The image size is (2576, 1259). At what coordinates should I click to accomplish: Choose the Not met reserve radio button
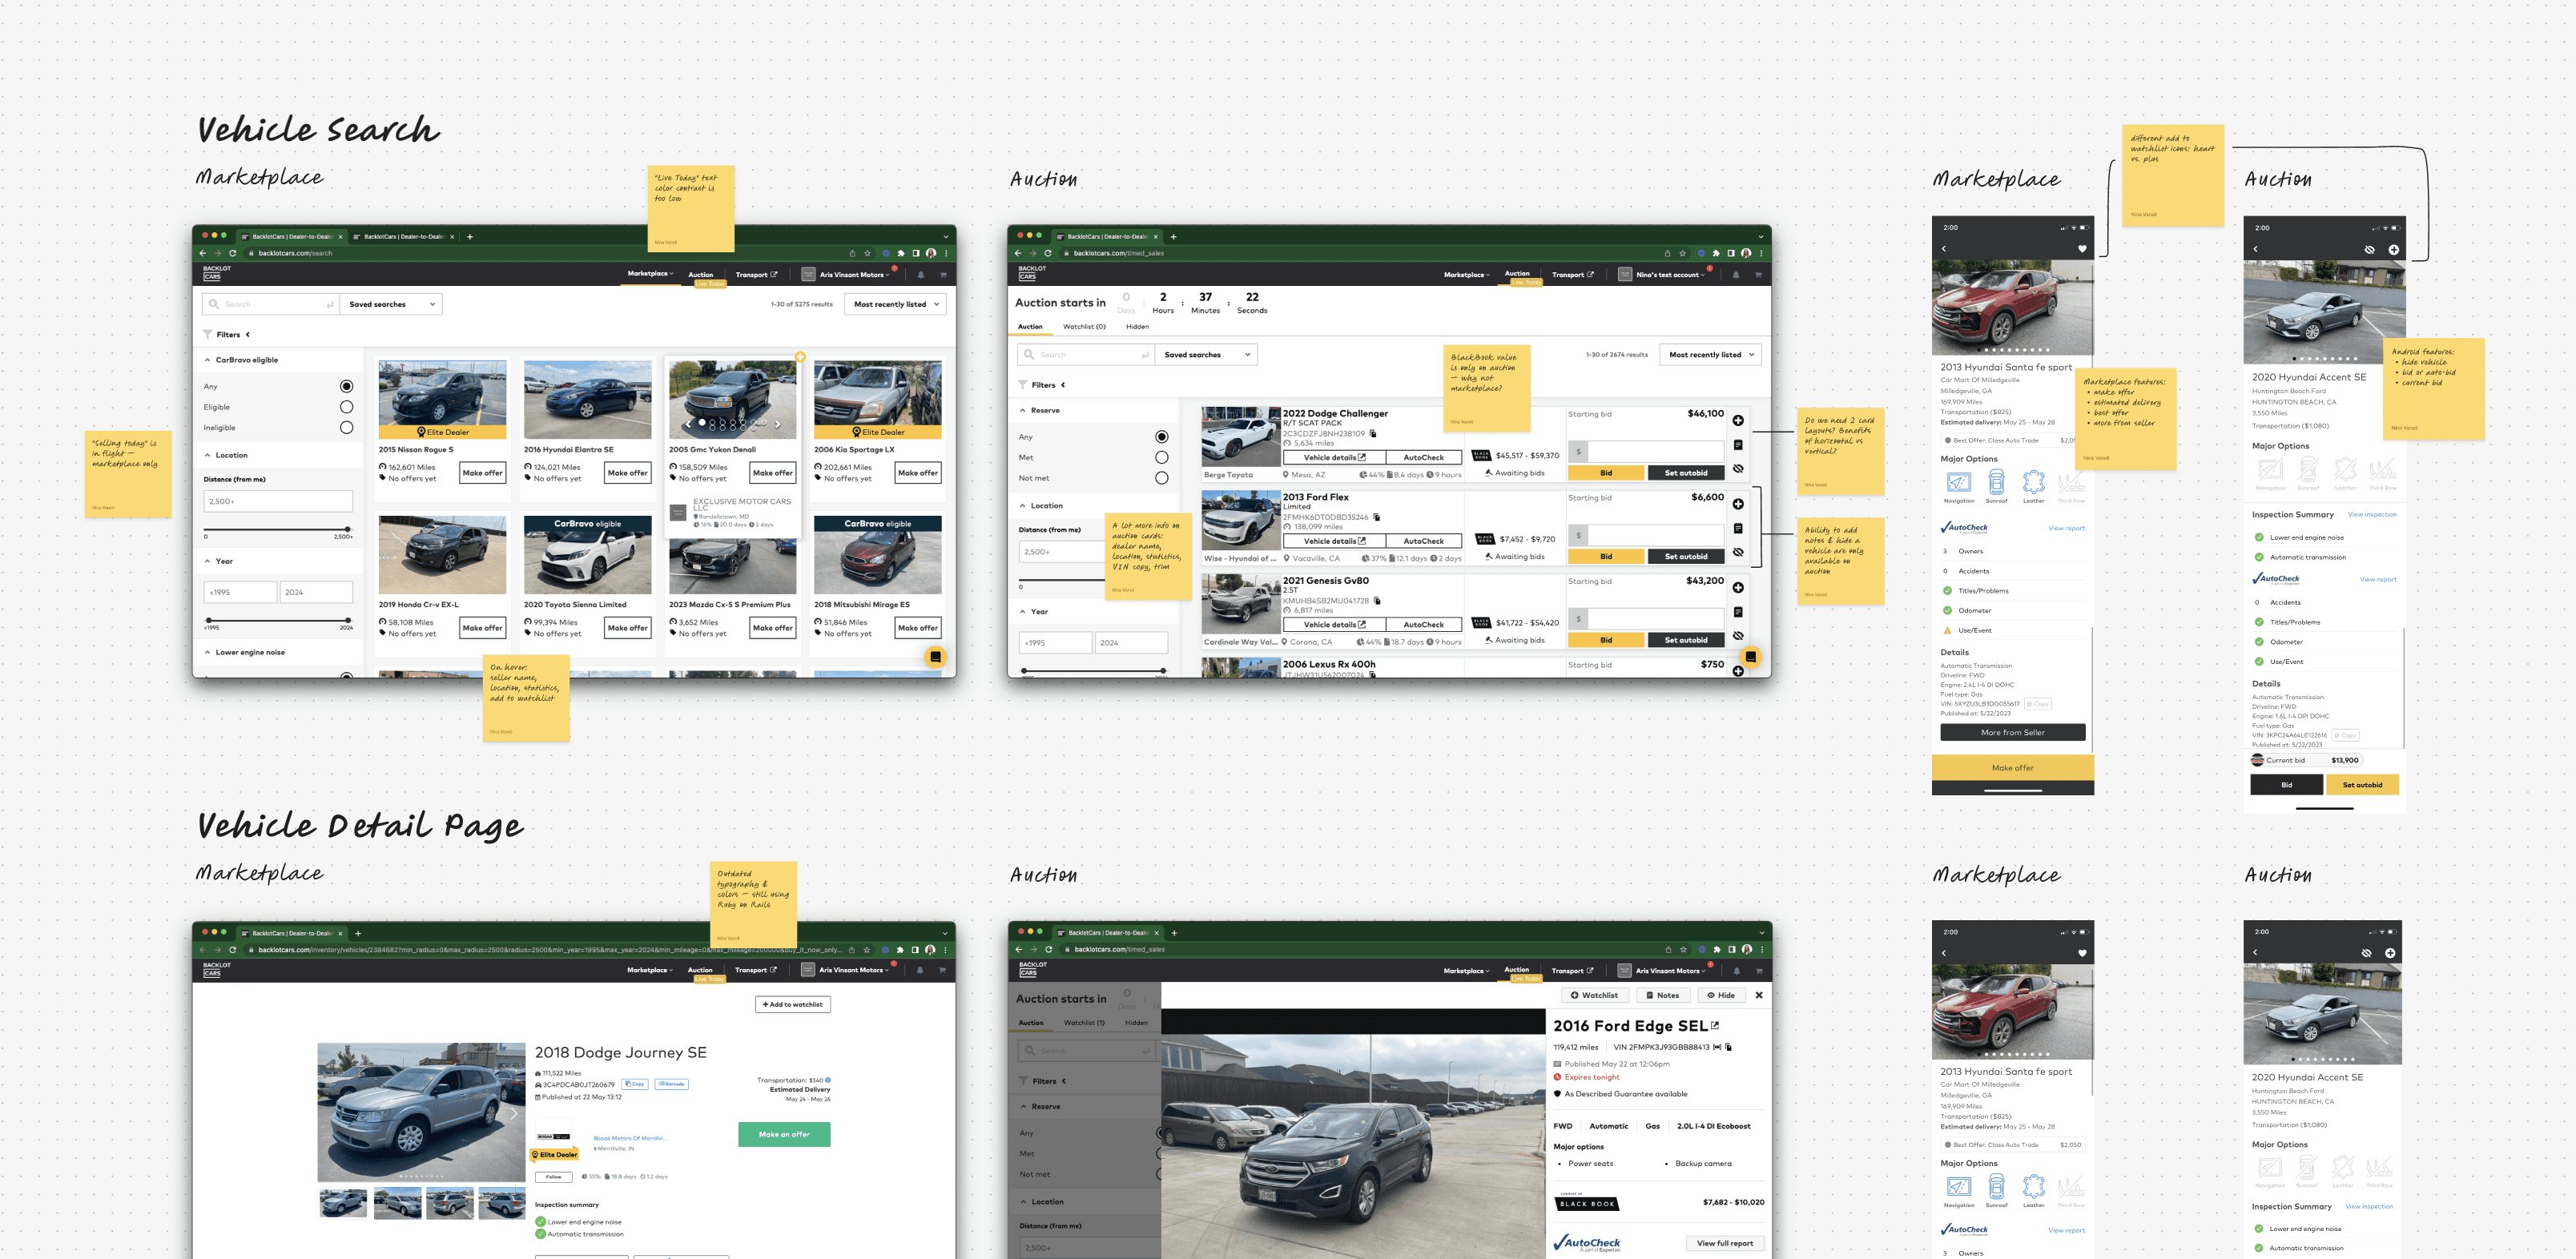point(1161,478)
